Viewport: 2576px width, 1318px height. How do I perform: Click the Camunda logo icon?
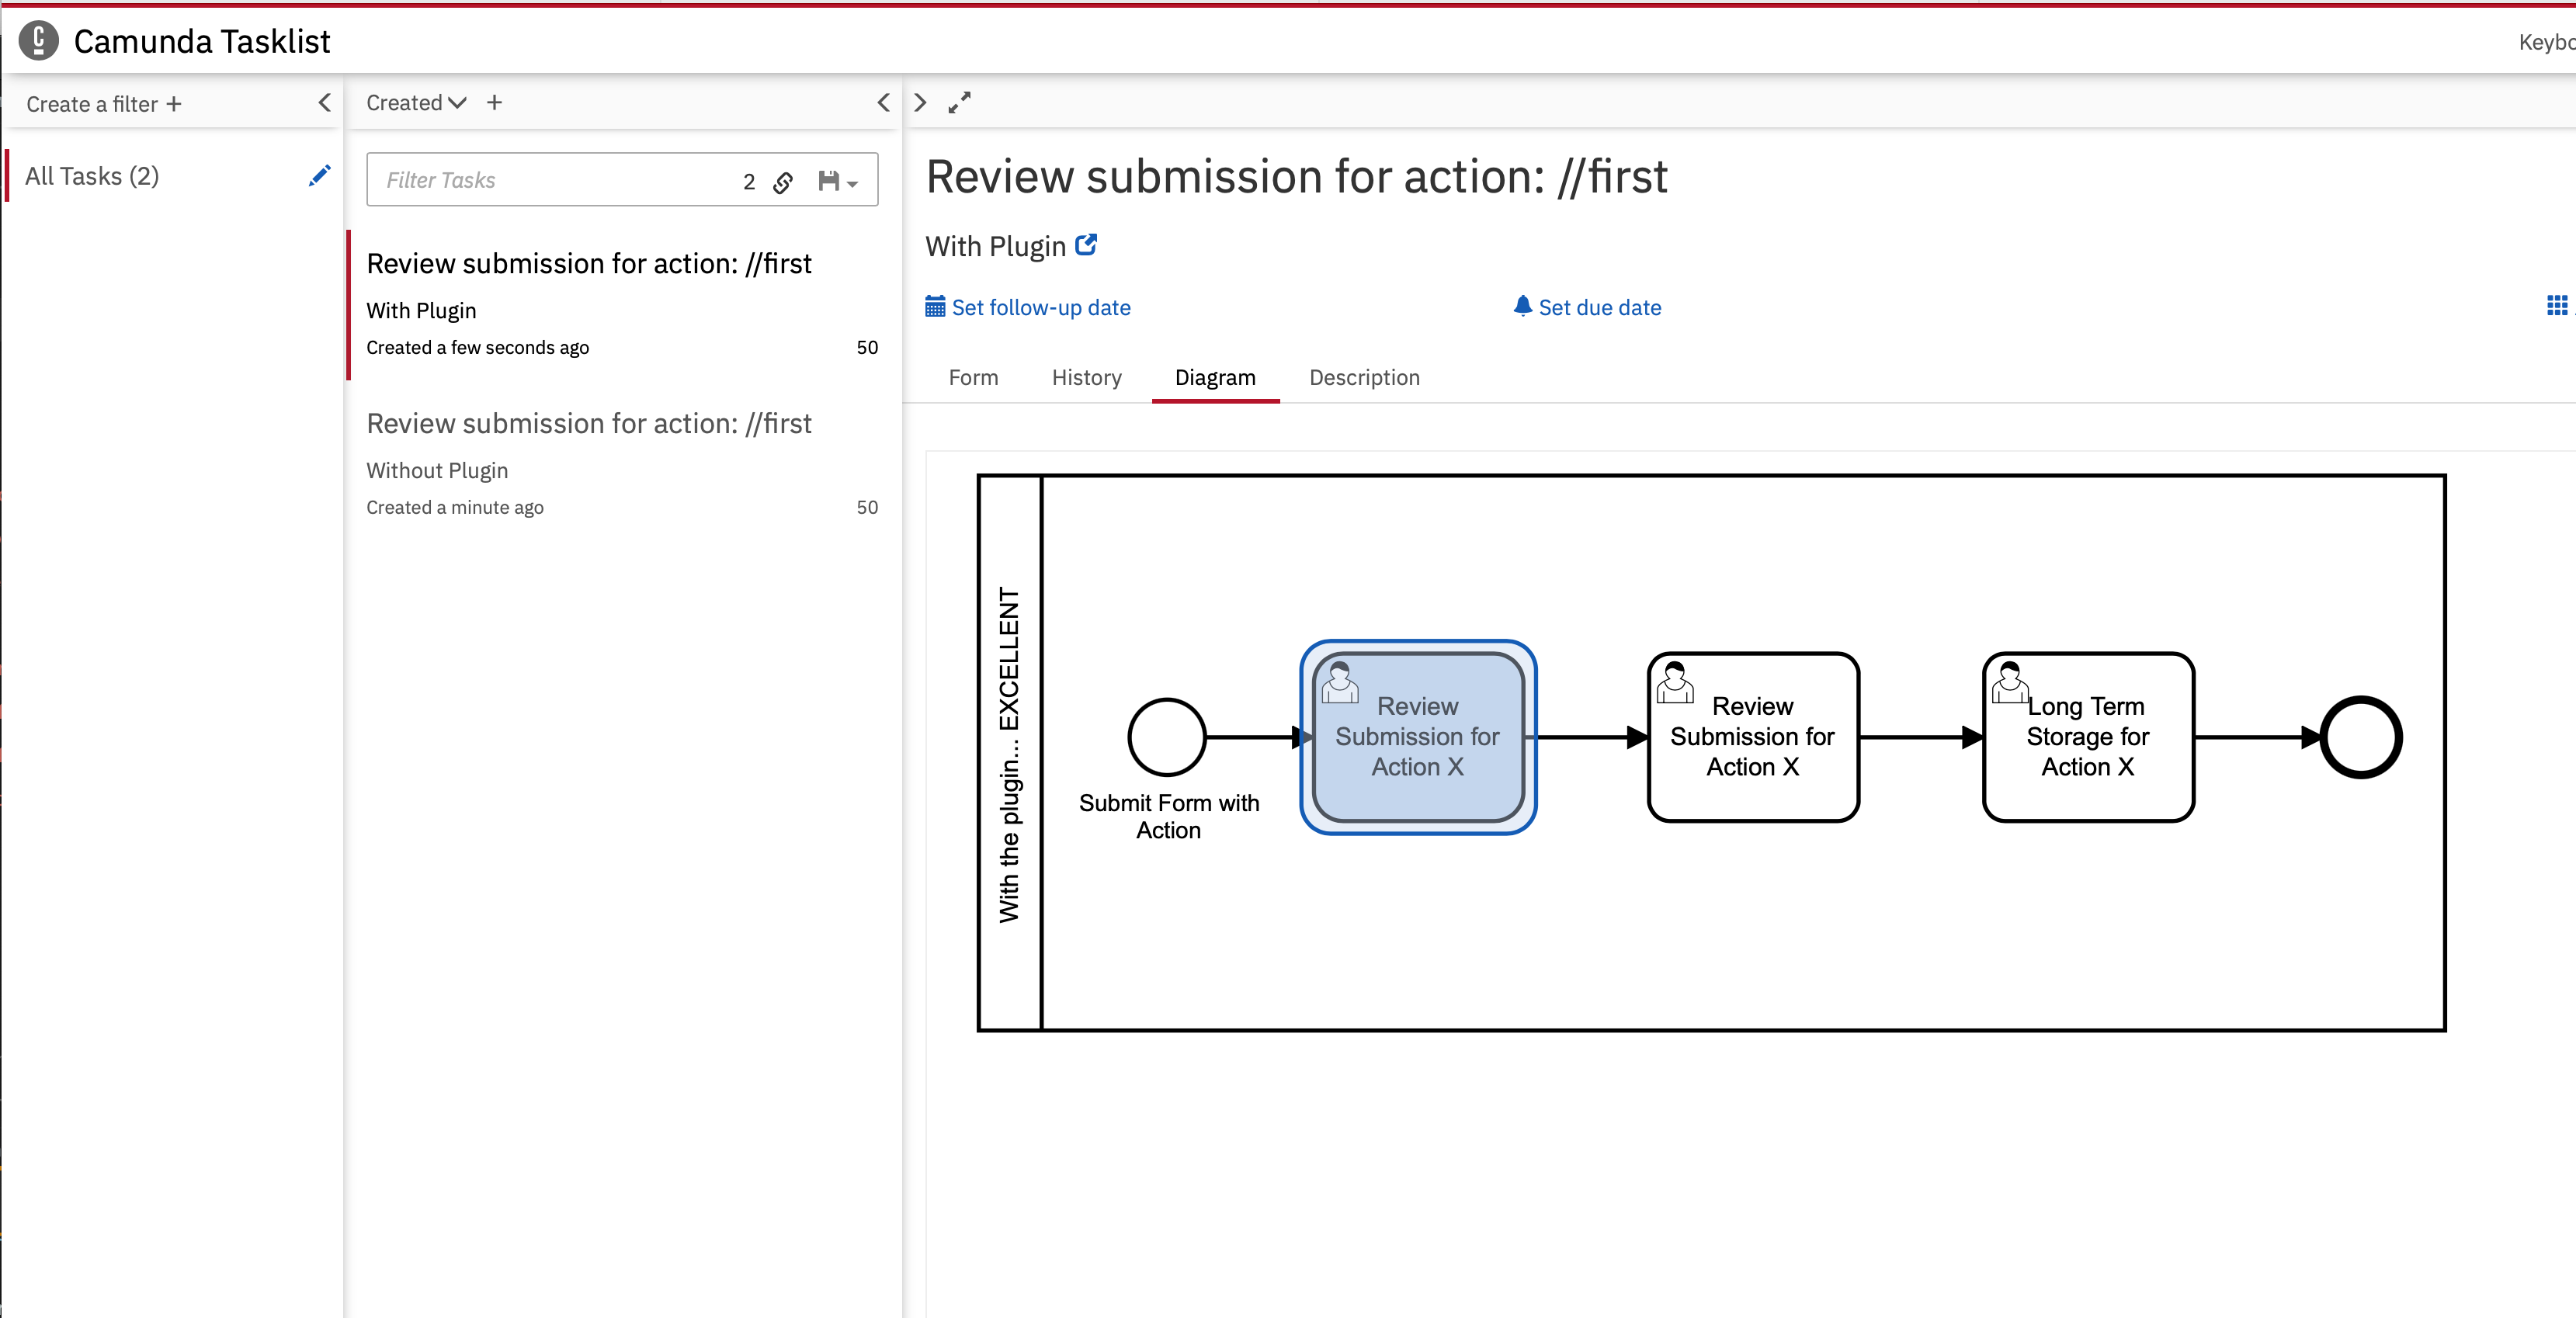38,41
